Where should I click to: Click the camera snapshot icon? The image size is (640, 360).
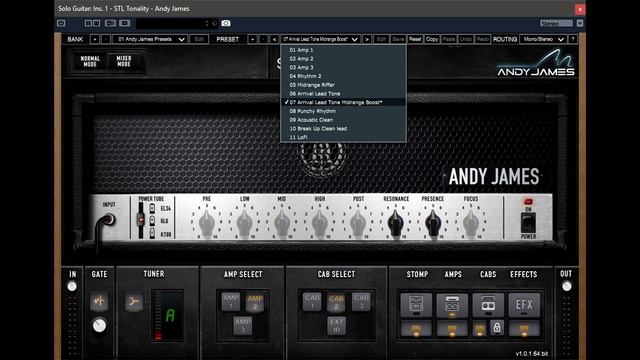pyautogui.click(x=226, y=23)
